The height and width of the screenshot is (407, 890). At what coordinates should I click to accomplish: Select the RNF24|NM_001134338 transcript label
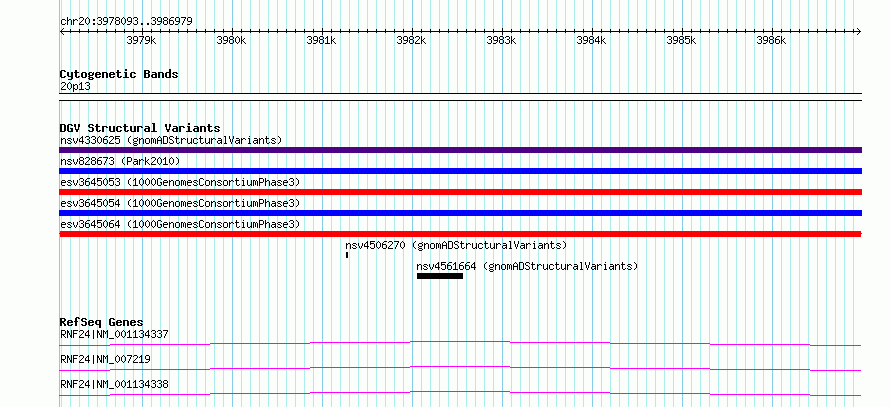click(114, 384)
